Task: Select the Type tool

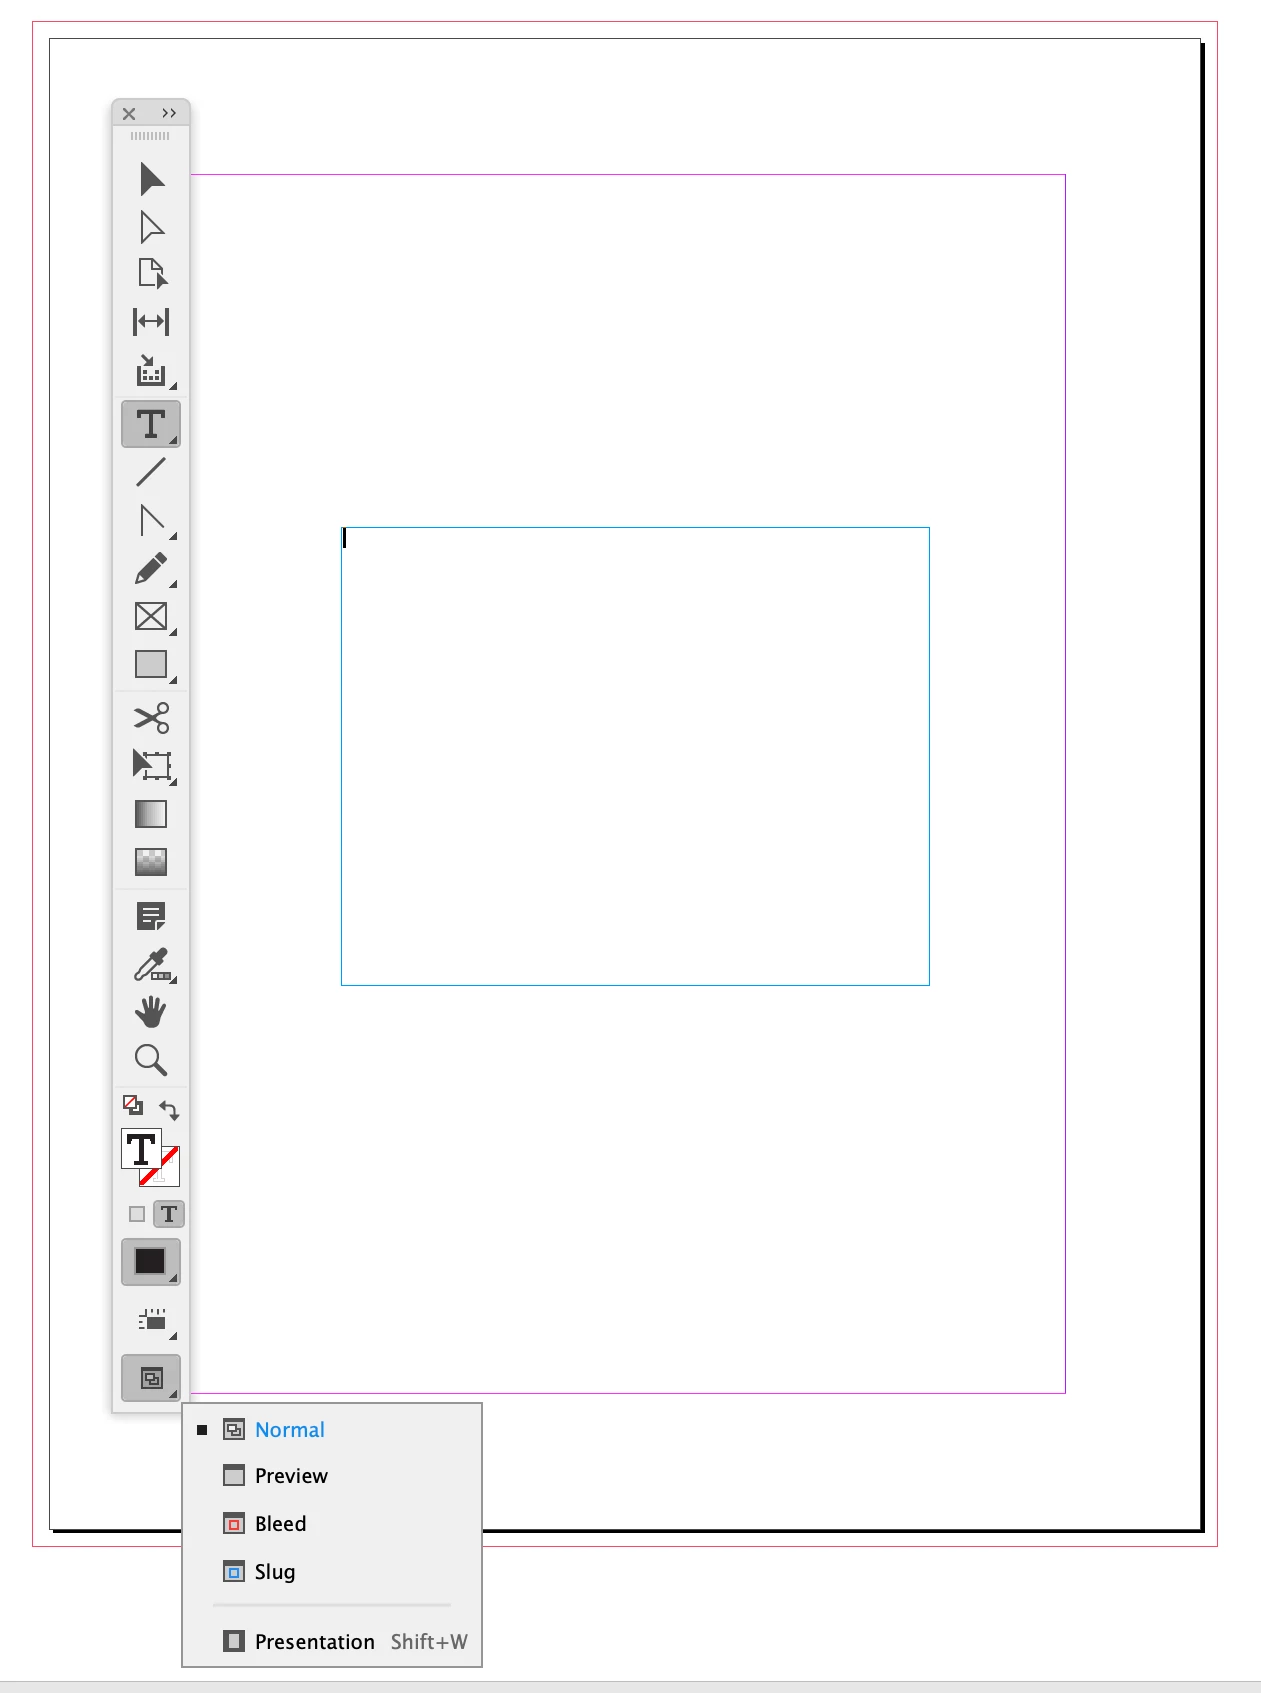Action: click(151, 424)
